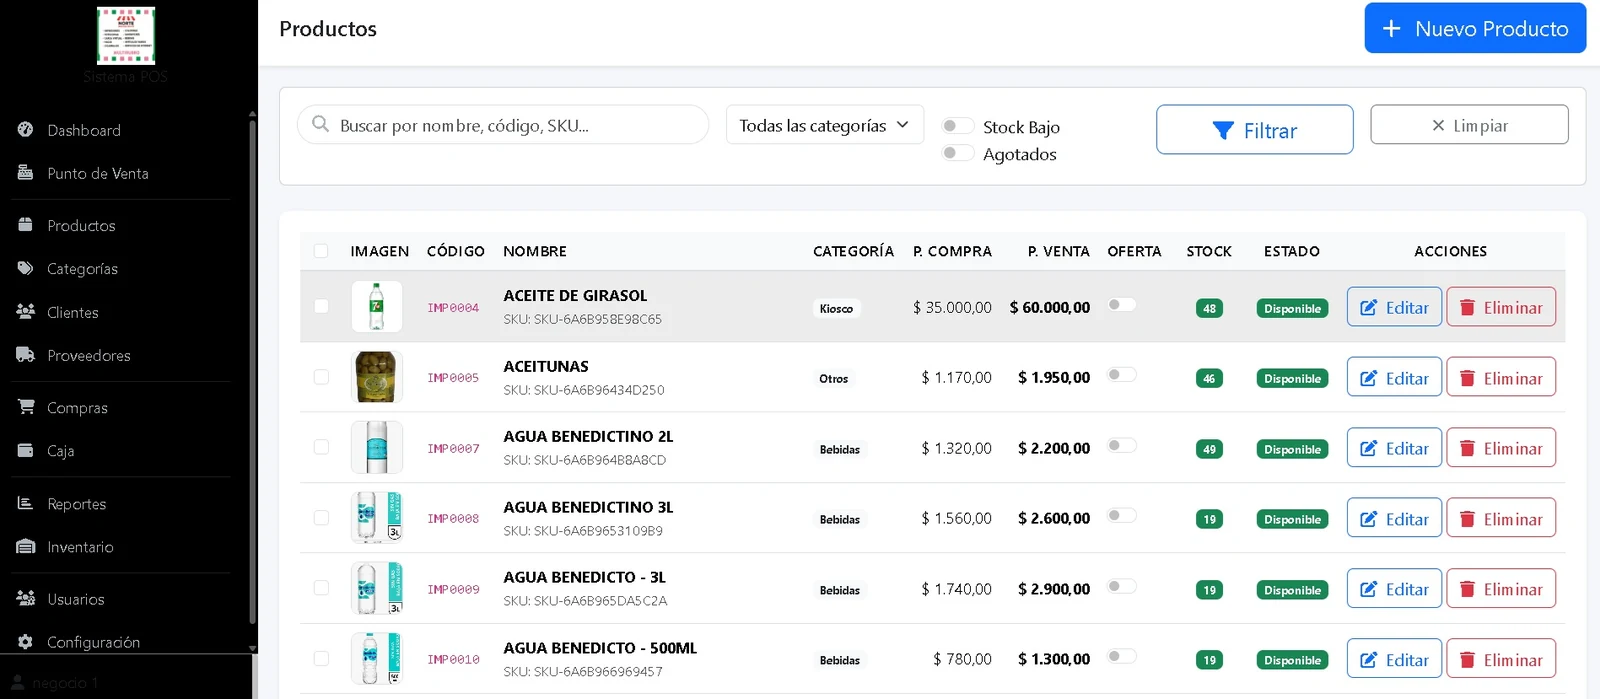The height and width of the screenshot is (699, 1600).
Task: Click the Disponible badge for ACEITUNAS
Action: [x=1292, y=379]
